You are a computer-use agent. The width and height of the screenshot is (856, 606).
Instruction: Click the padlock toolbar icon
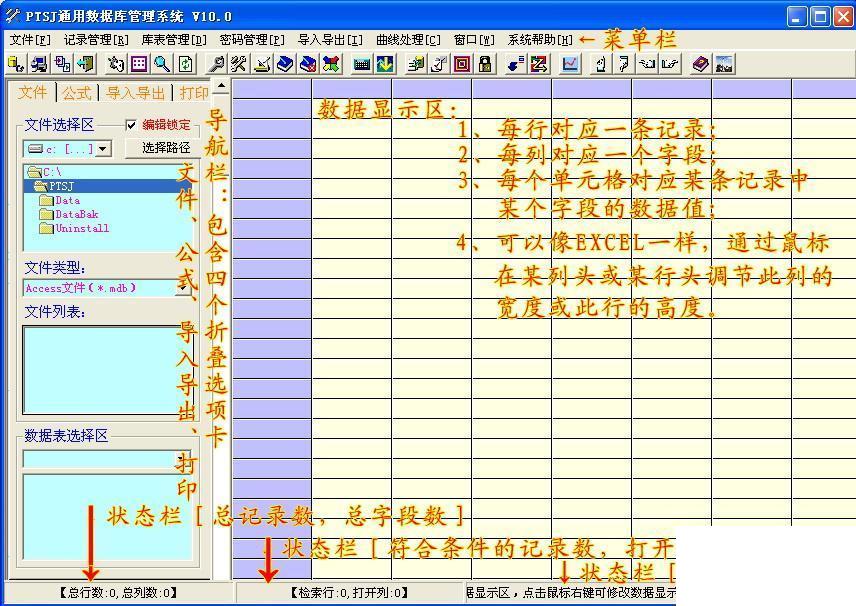coord(485,64)
